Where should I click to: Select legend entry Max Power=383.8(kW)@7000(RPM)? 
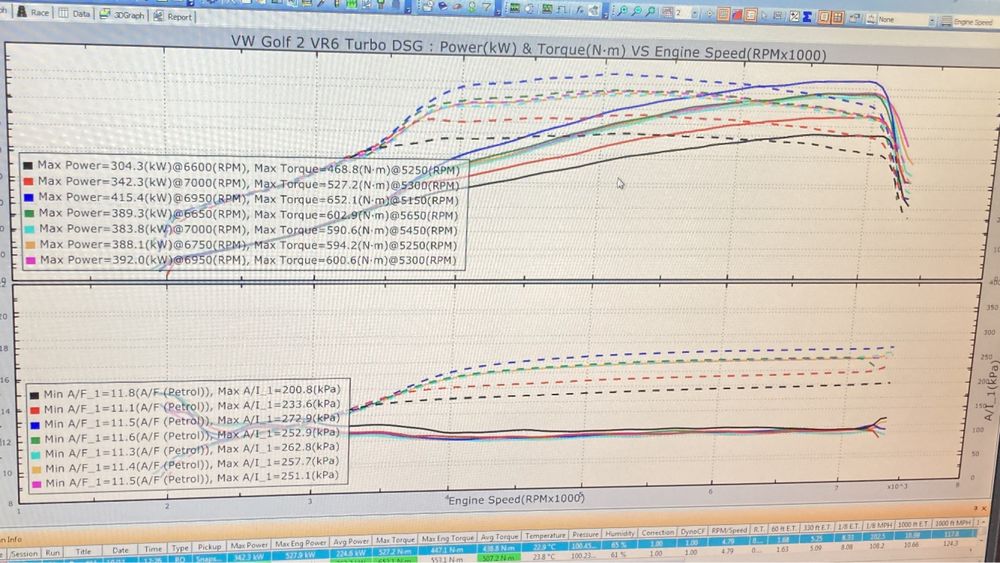coord(241,230)
